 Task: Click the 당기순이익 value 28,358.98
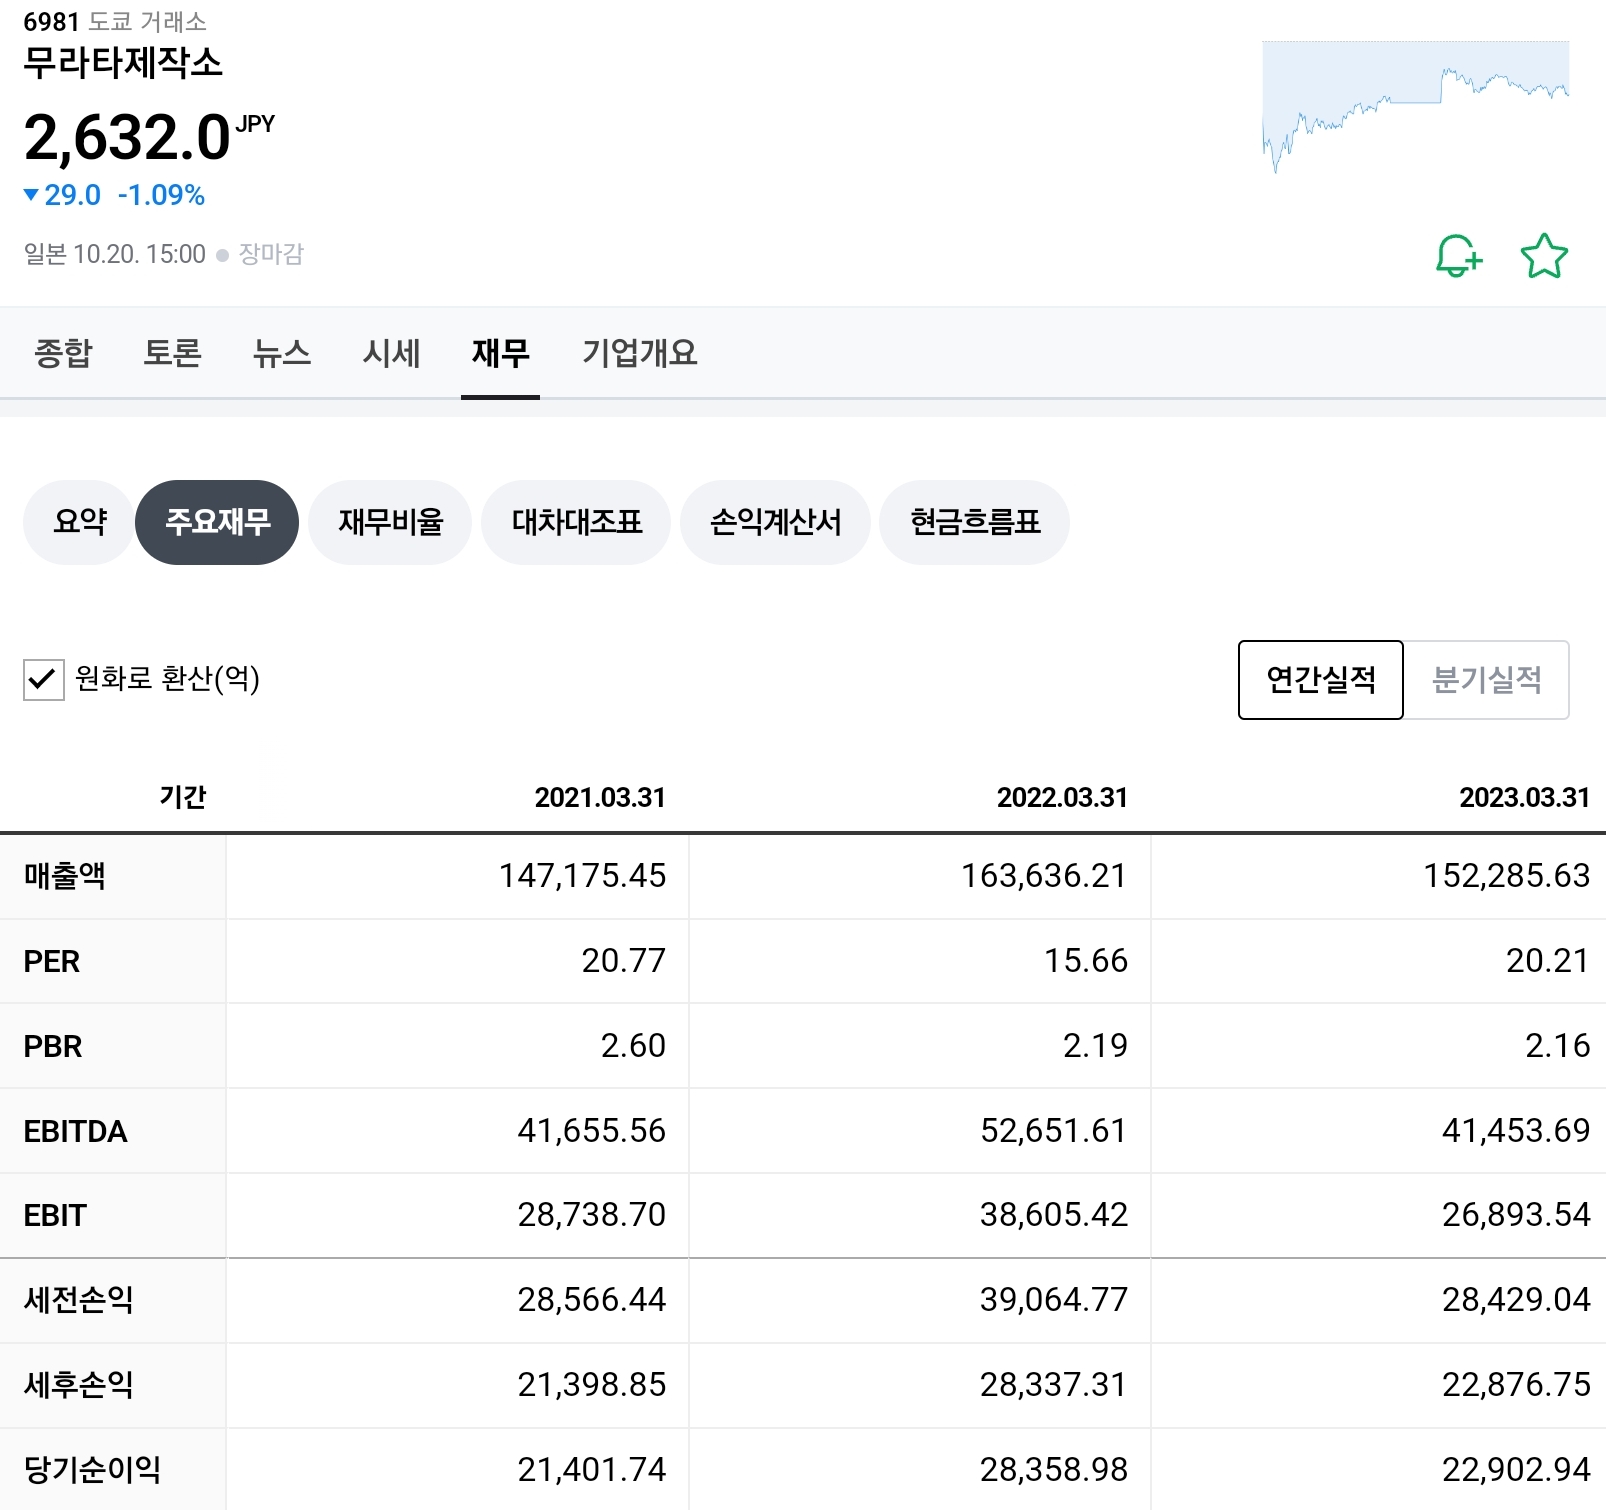click(1053, 1470)
